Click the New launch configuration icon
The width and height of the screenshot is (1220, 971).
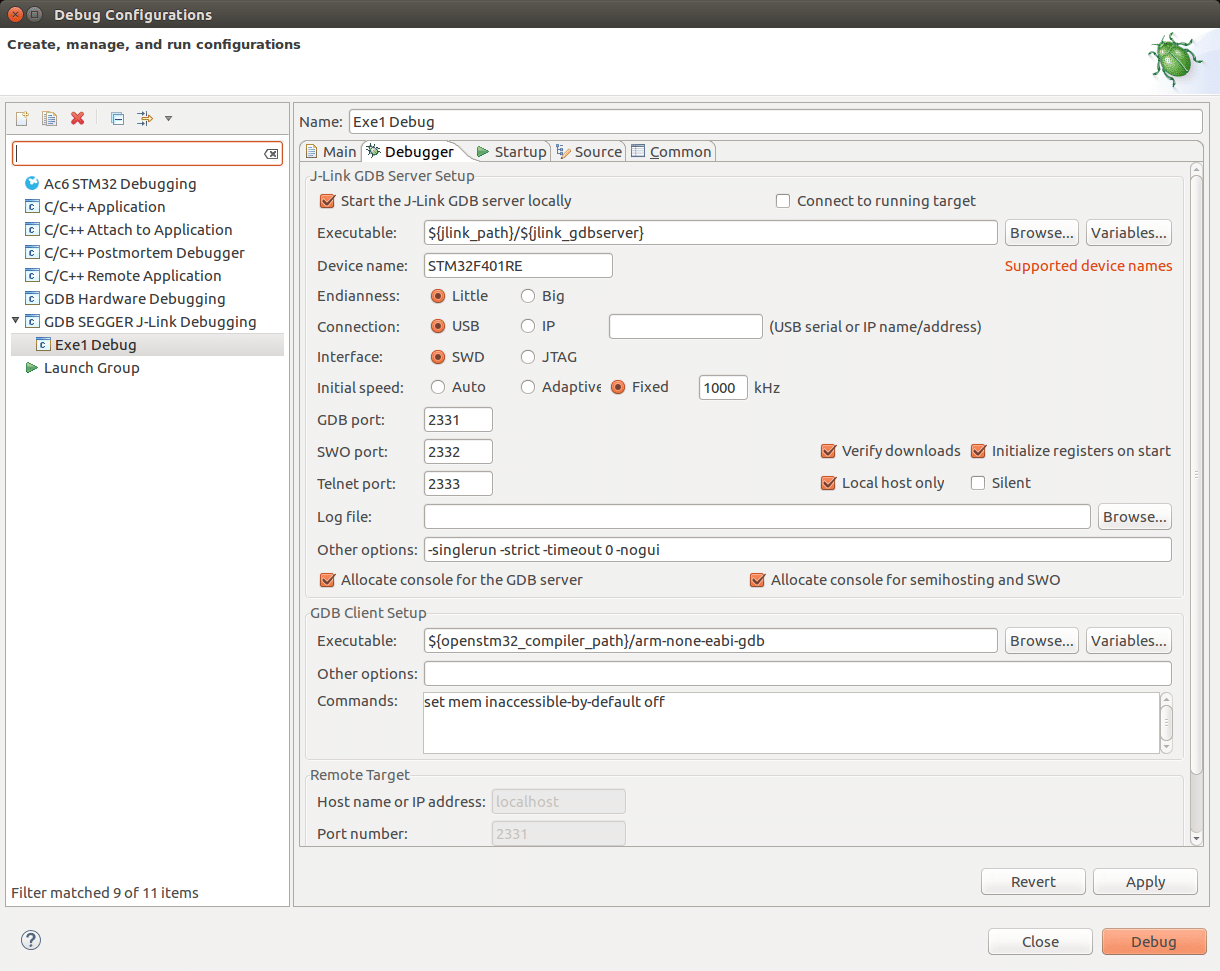(22, 119)
